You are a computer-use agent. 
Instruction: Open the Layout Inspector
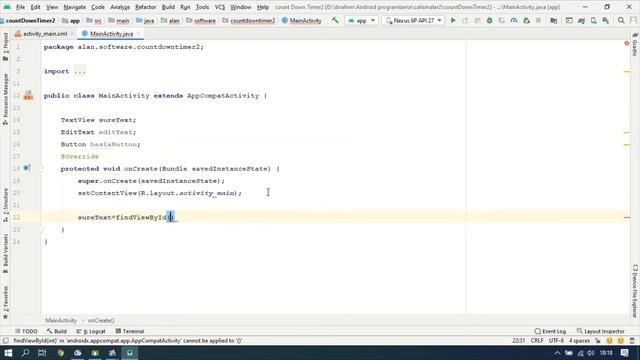(600, 331)
